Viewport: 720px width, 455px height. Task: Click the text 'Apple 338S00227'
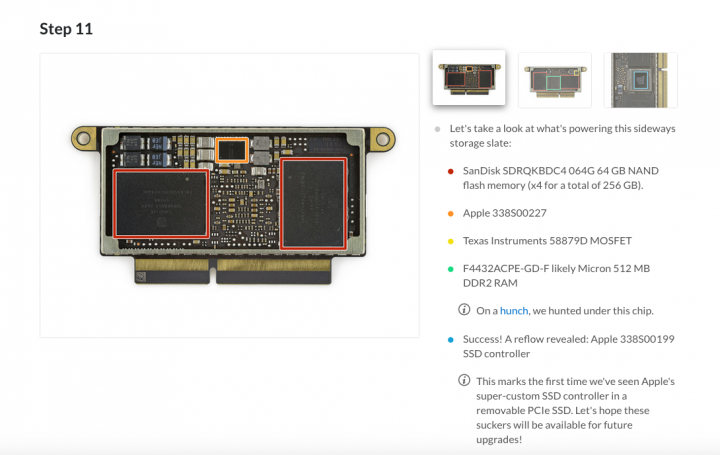point(505,213)
